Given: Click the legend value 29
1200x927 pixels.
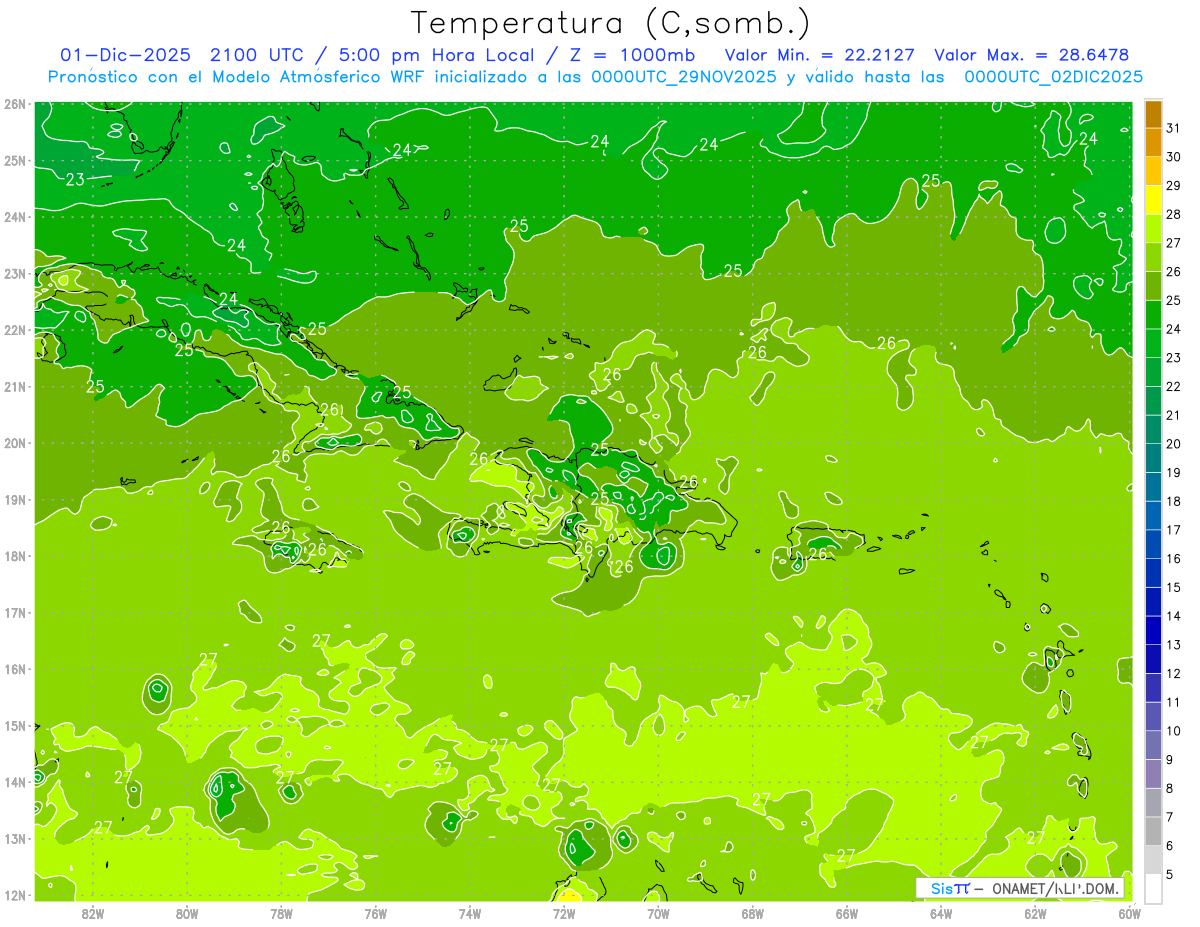Looking at the screenshot, I should click(1174, 185).
